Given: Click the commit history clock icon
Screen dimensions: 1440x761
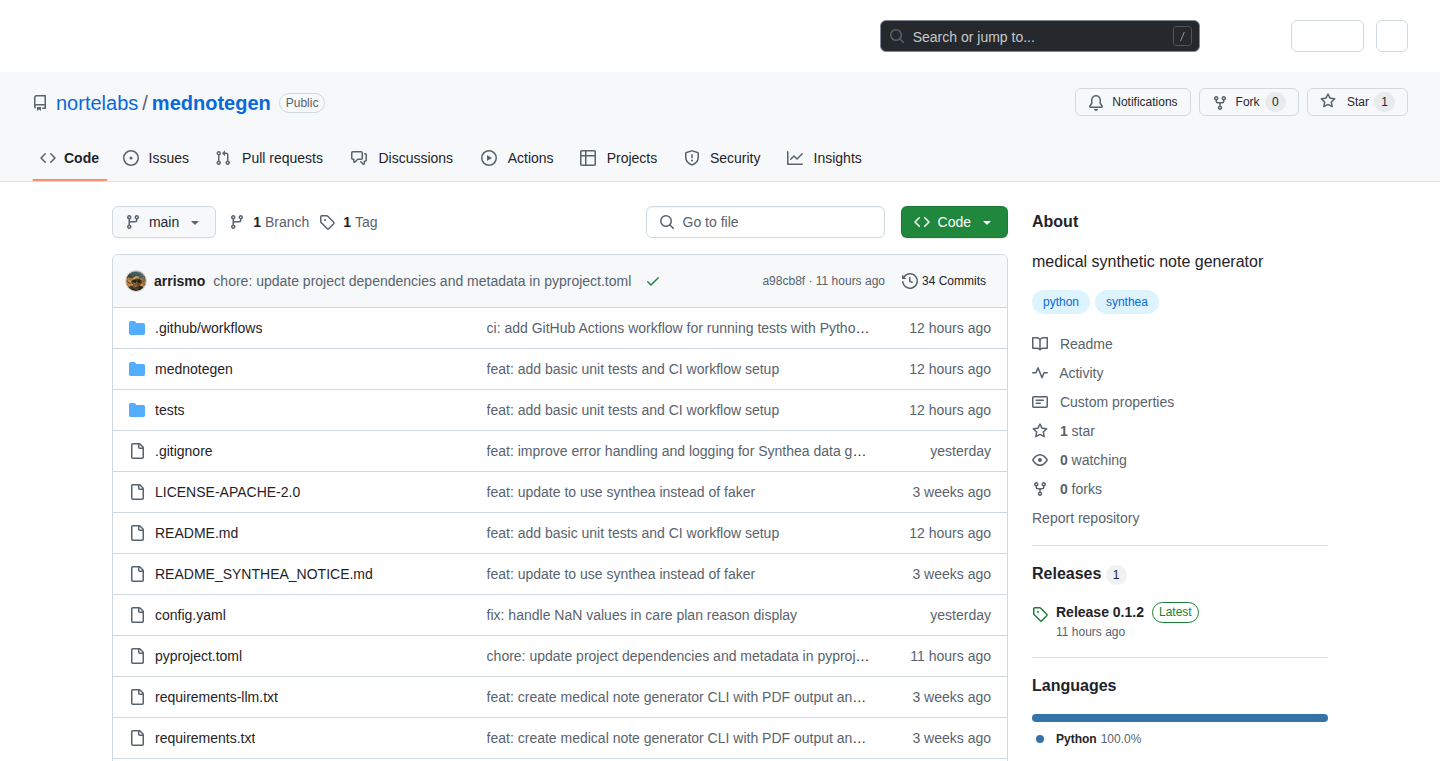Looking at the screenshot, I should click(909, 281).
